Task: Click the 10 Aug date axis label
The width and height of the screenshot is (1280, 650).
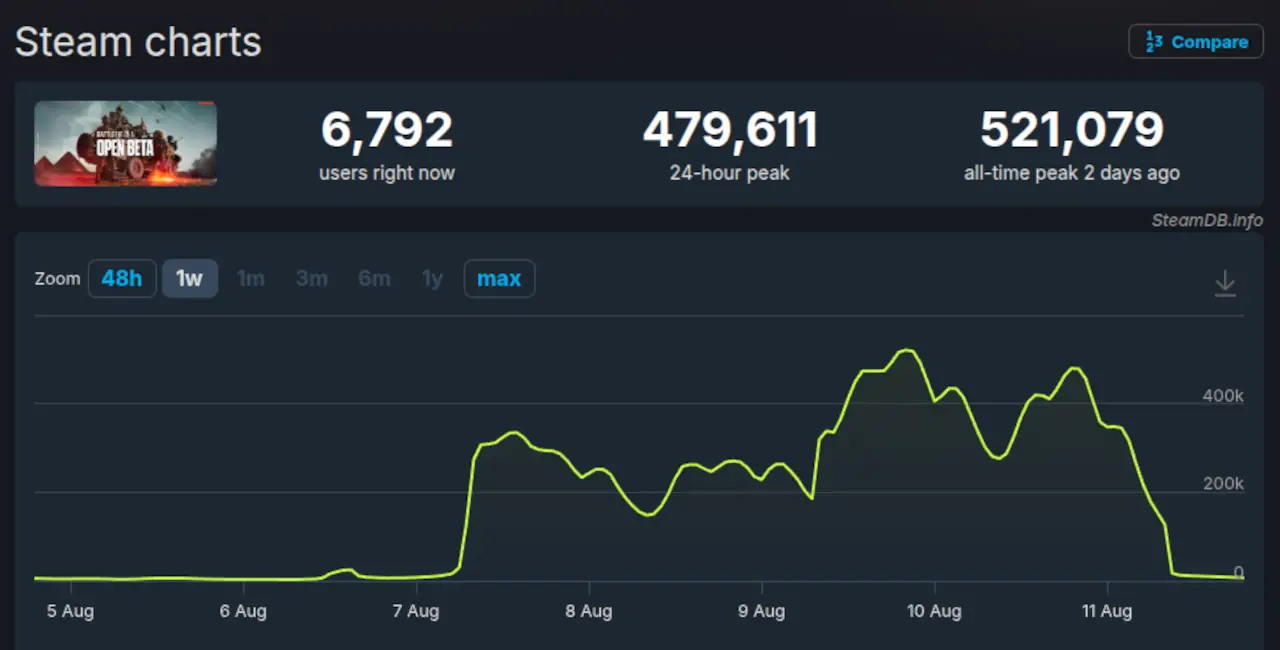Action: (x=934, y=611)
